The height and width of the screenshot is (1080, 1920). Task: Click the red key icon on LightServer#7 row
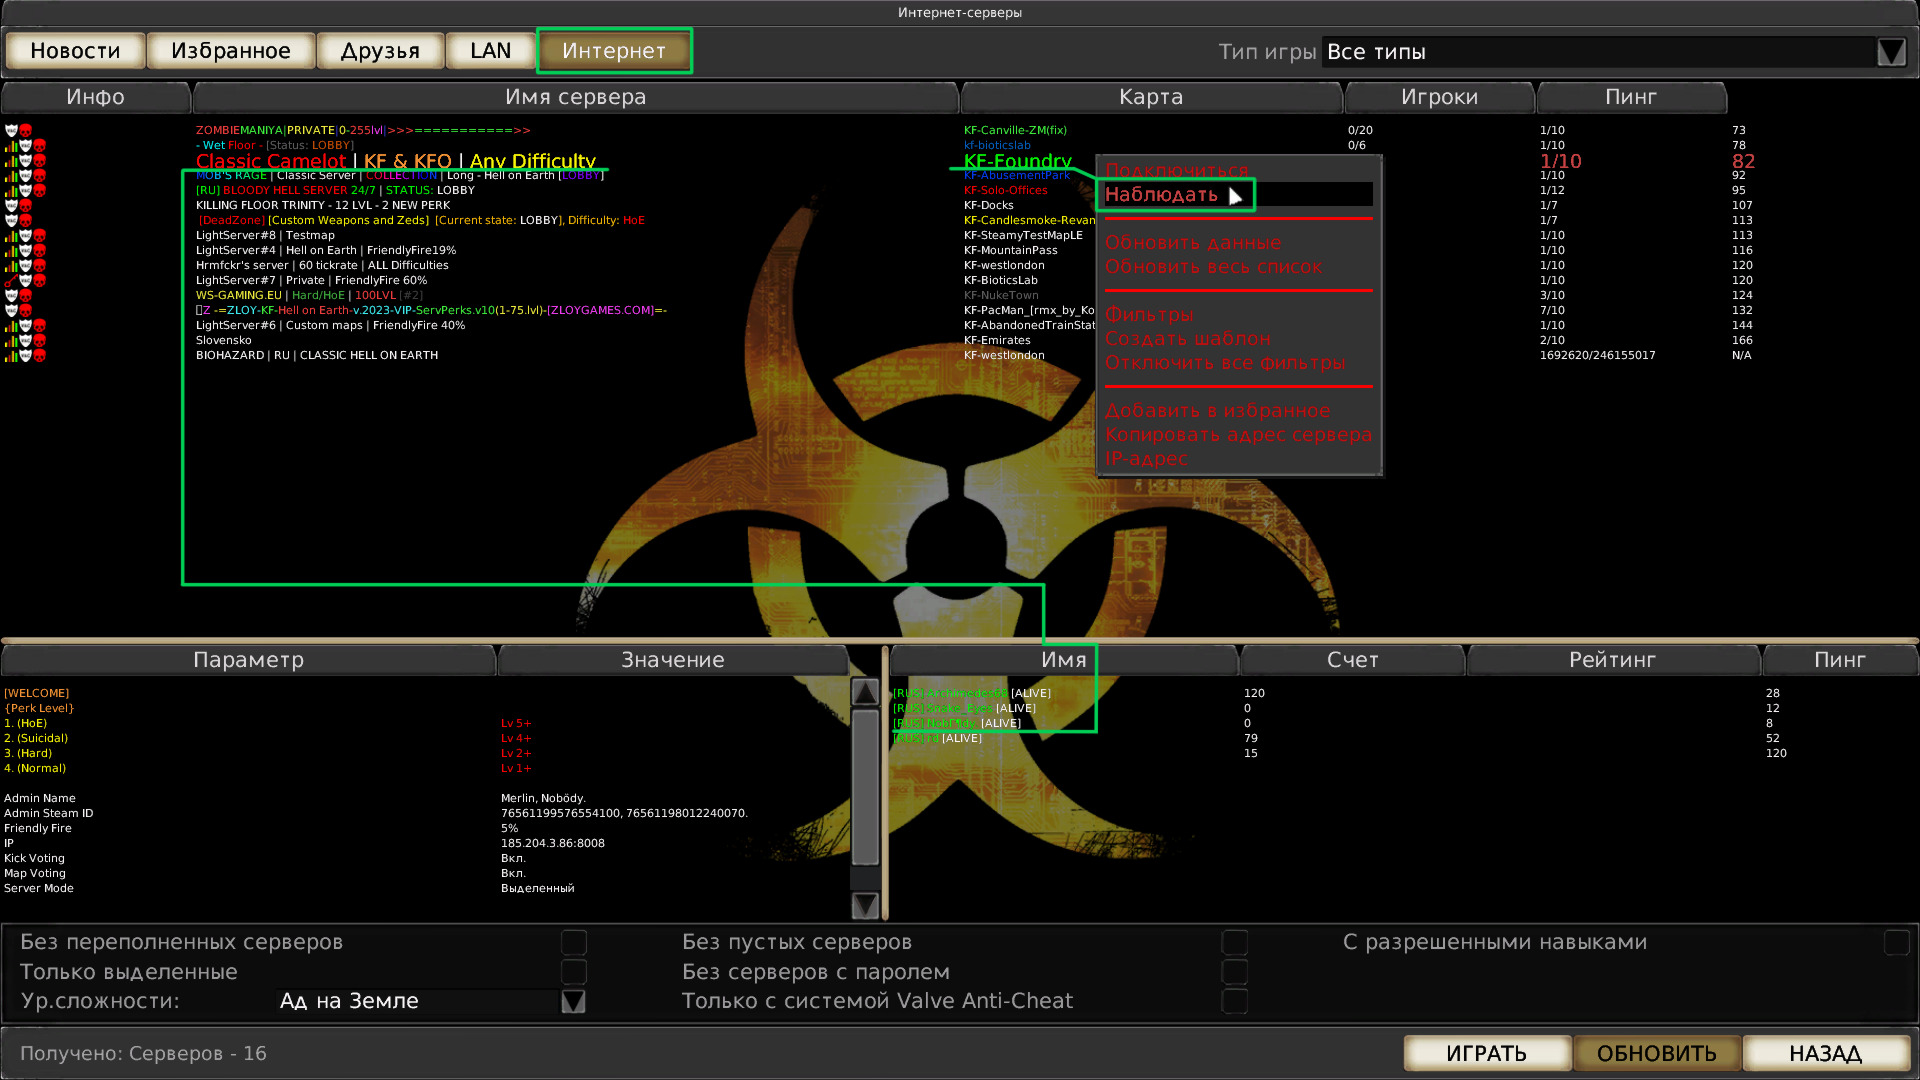click(x=11, y=281)
